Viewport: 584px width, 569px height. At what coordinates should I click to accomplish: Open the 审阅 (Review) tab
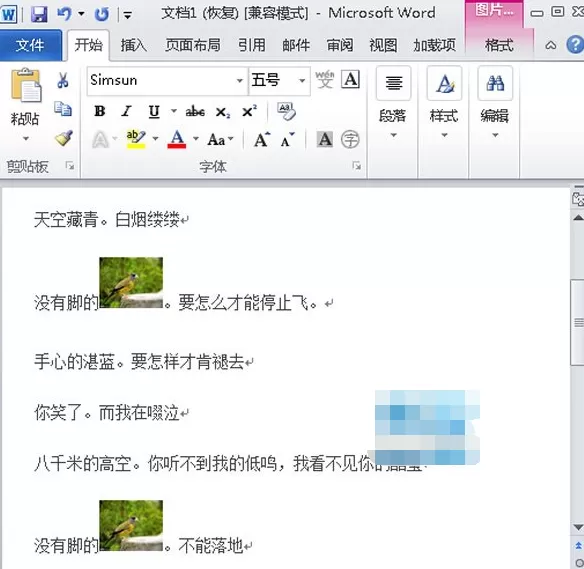tap(340, 45)
